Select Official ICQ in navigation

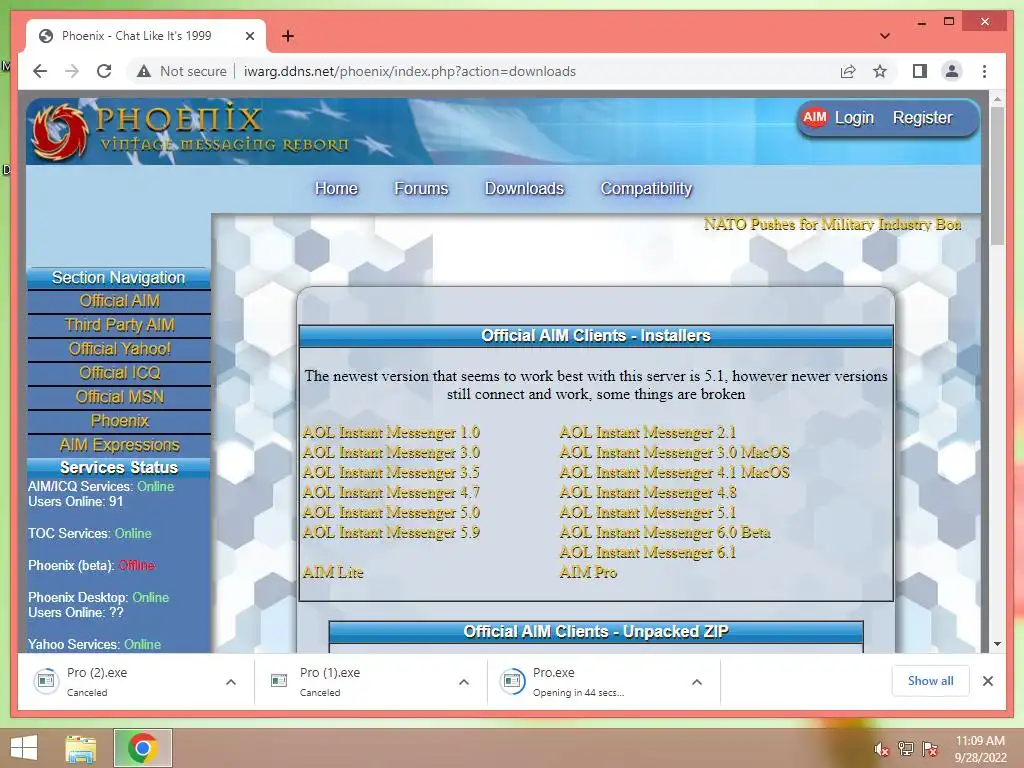119,373
